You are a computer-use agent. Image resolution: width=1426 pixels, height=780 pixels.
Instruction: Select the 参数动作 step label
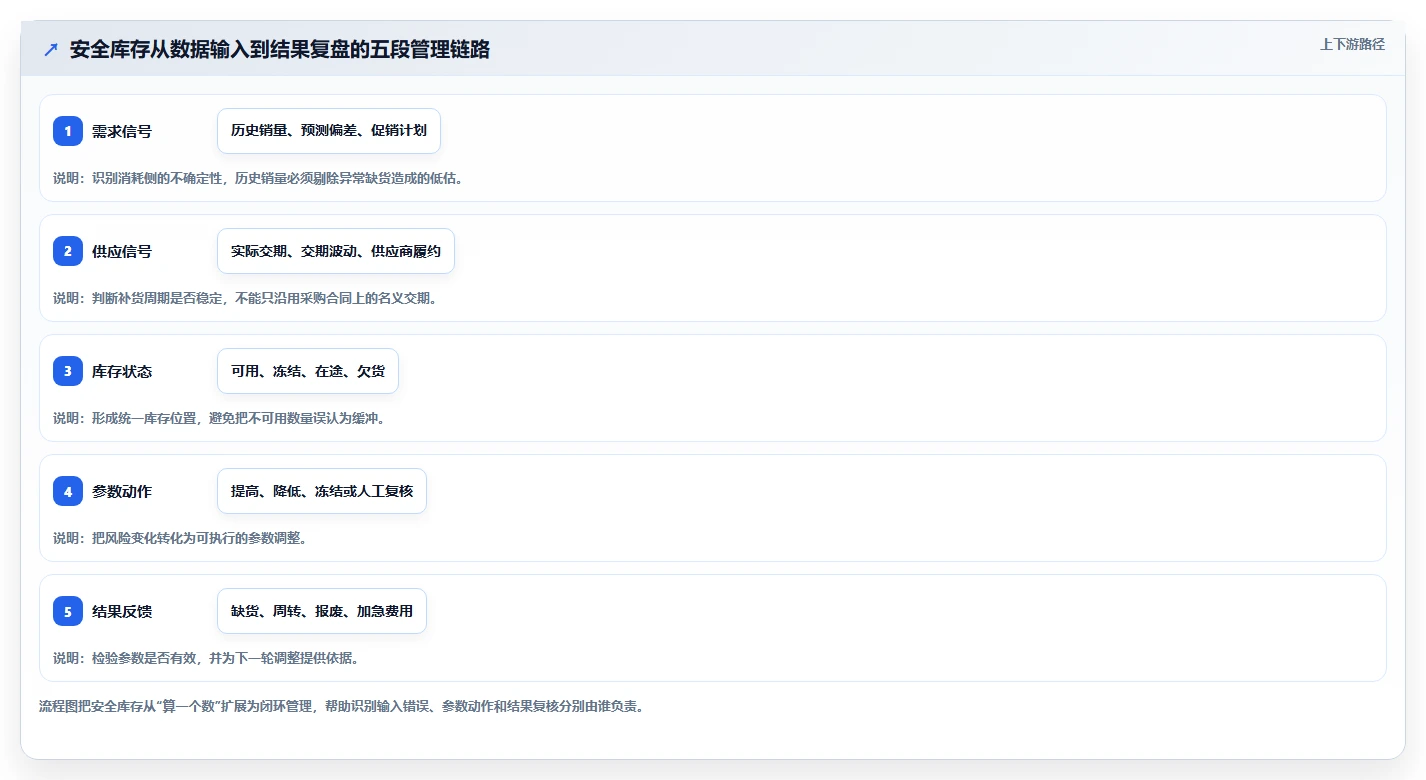tap(122, 491)
